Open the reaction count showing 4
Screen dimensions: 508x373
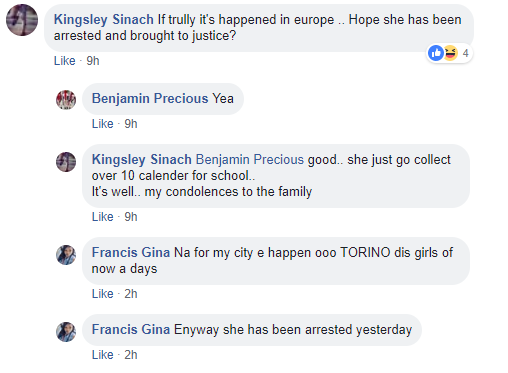(466, 53)
